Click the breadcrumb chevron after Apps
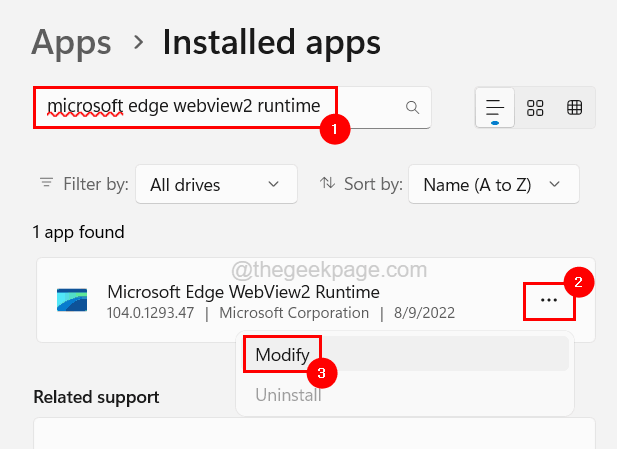Viewport: 617px width, 449px height. pos(136,44)
